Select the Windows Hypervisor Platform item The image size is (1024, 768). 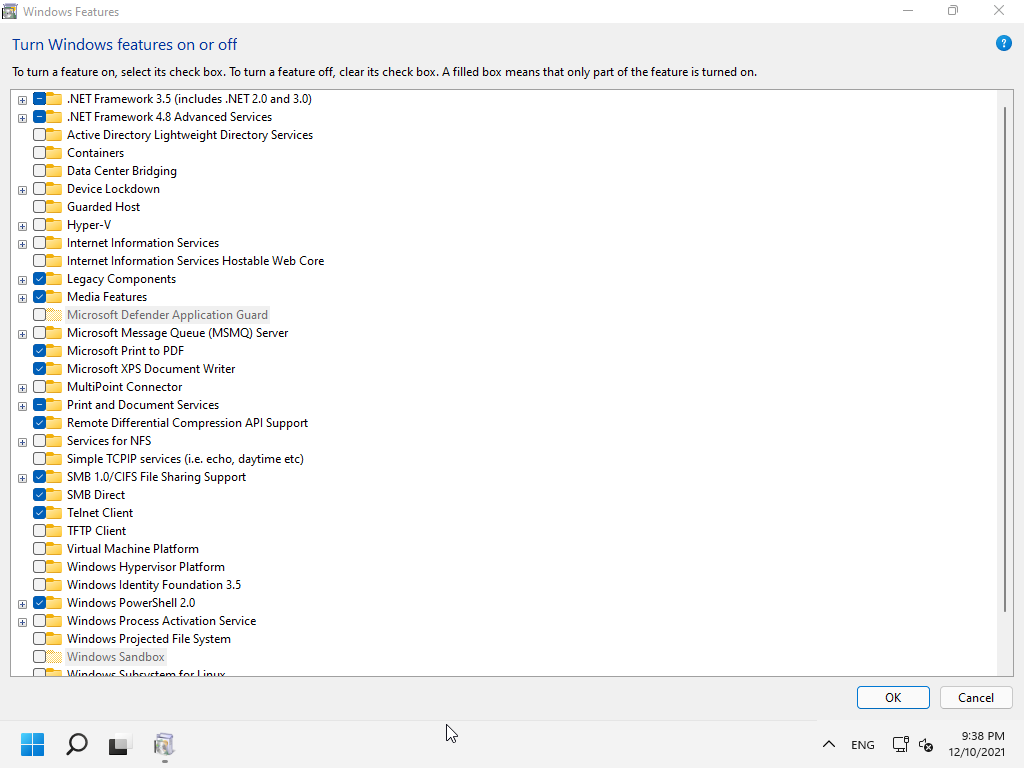pyautogui.click(x=145, y=567)
